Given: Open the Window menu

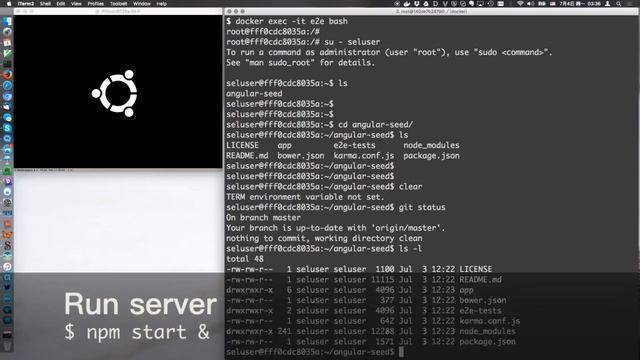Looking at the screenshot, I should [x=142, y=4].
